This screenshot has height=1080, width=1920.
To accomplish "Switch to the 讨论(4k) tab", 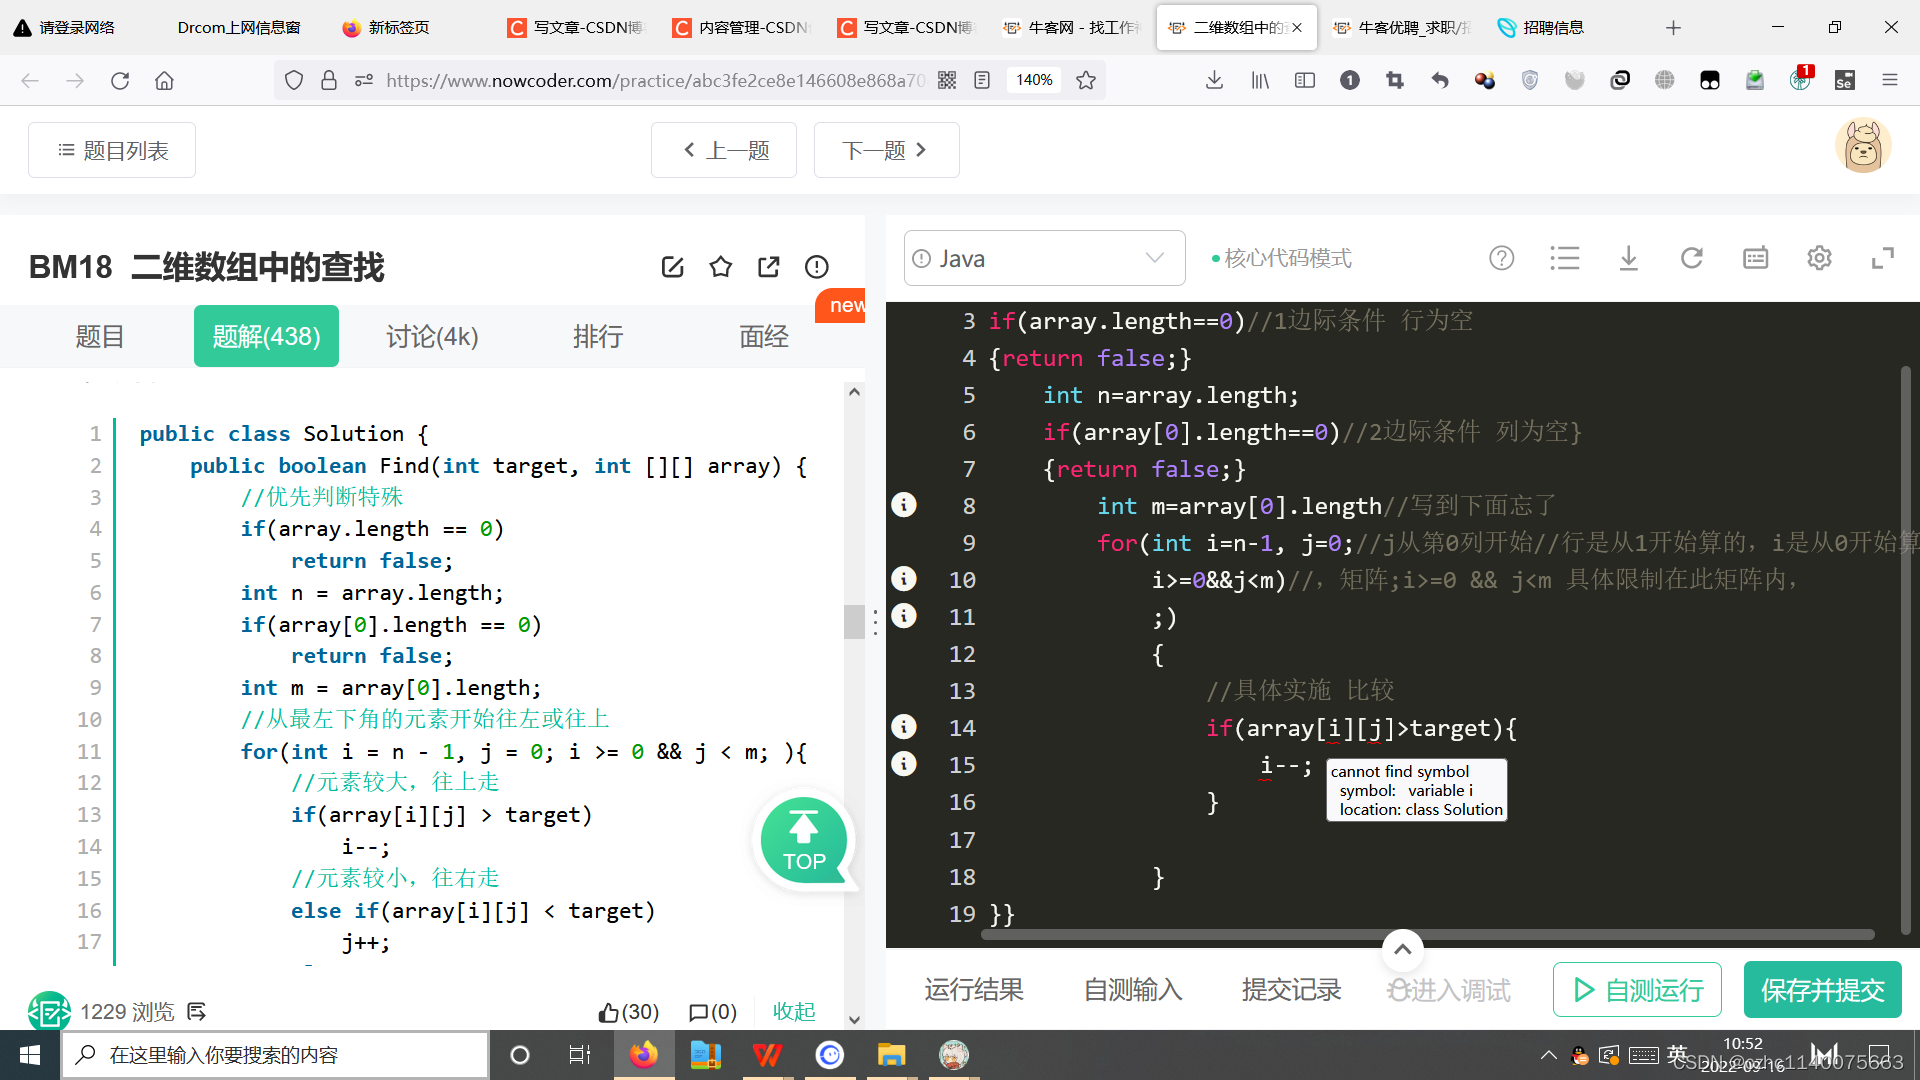I will (x=432, y=337).
